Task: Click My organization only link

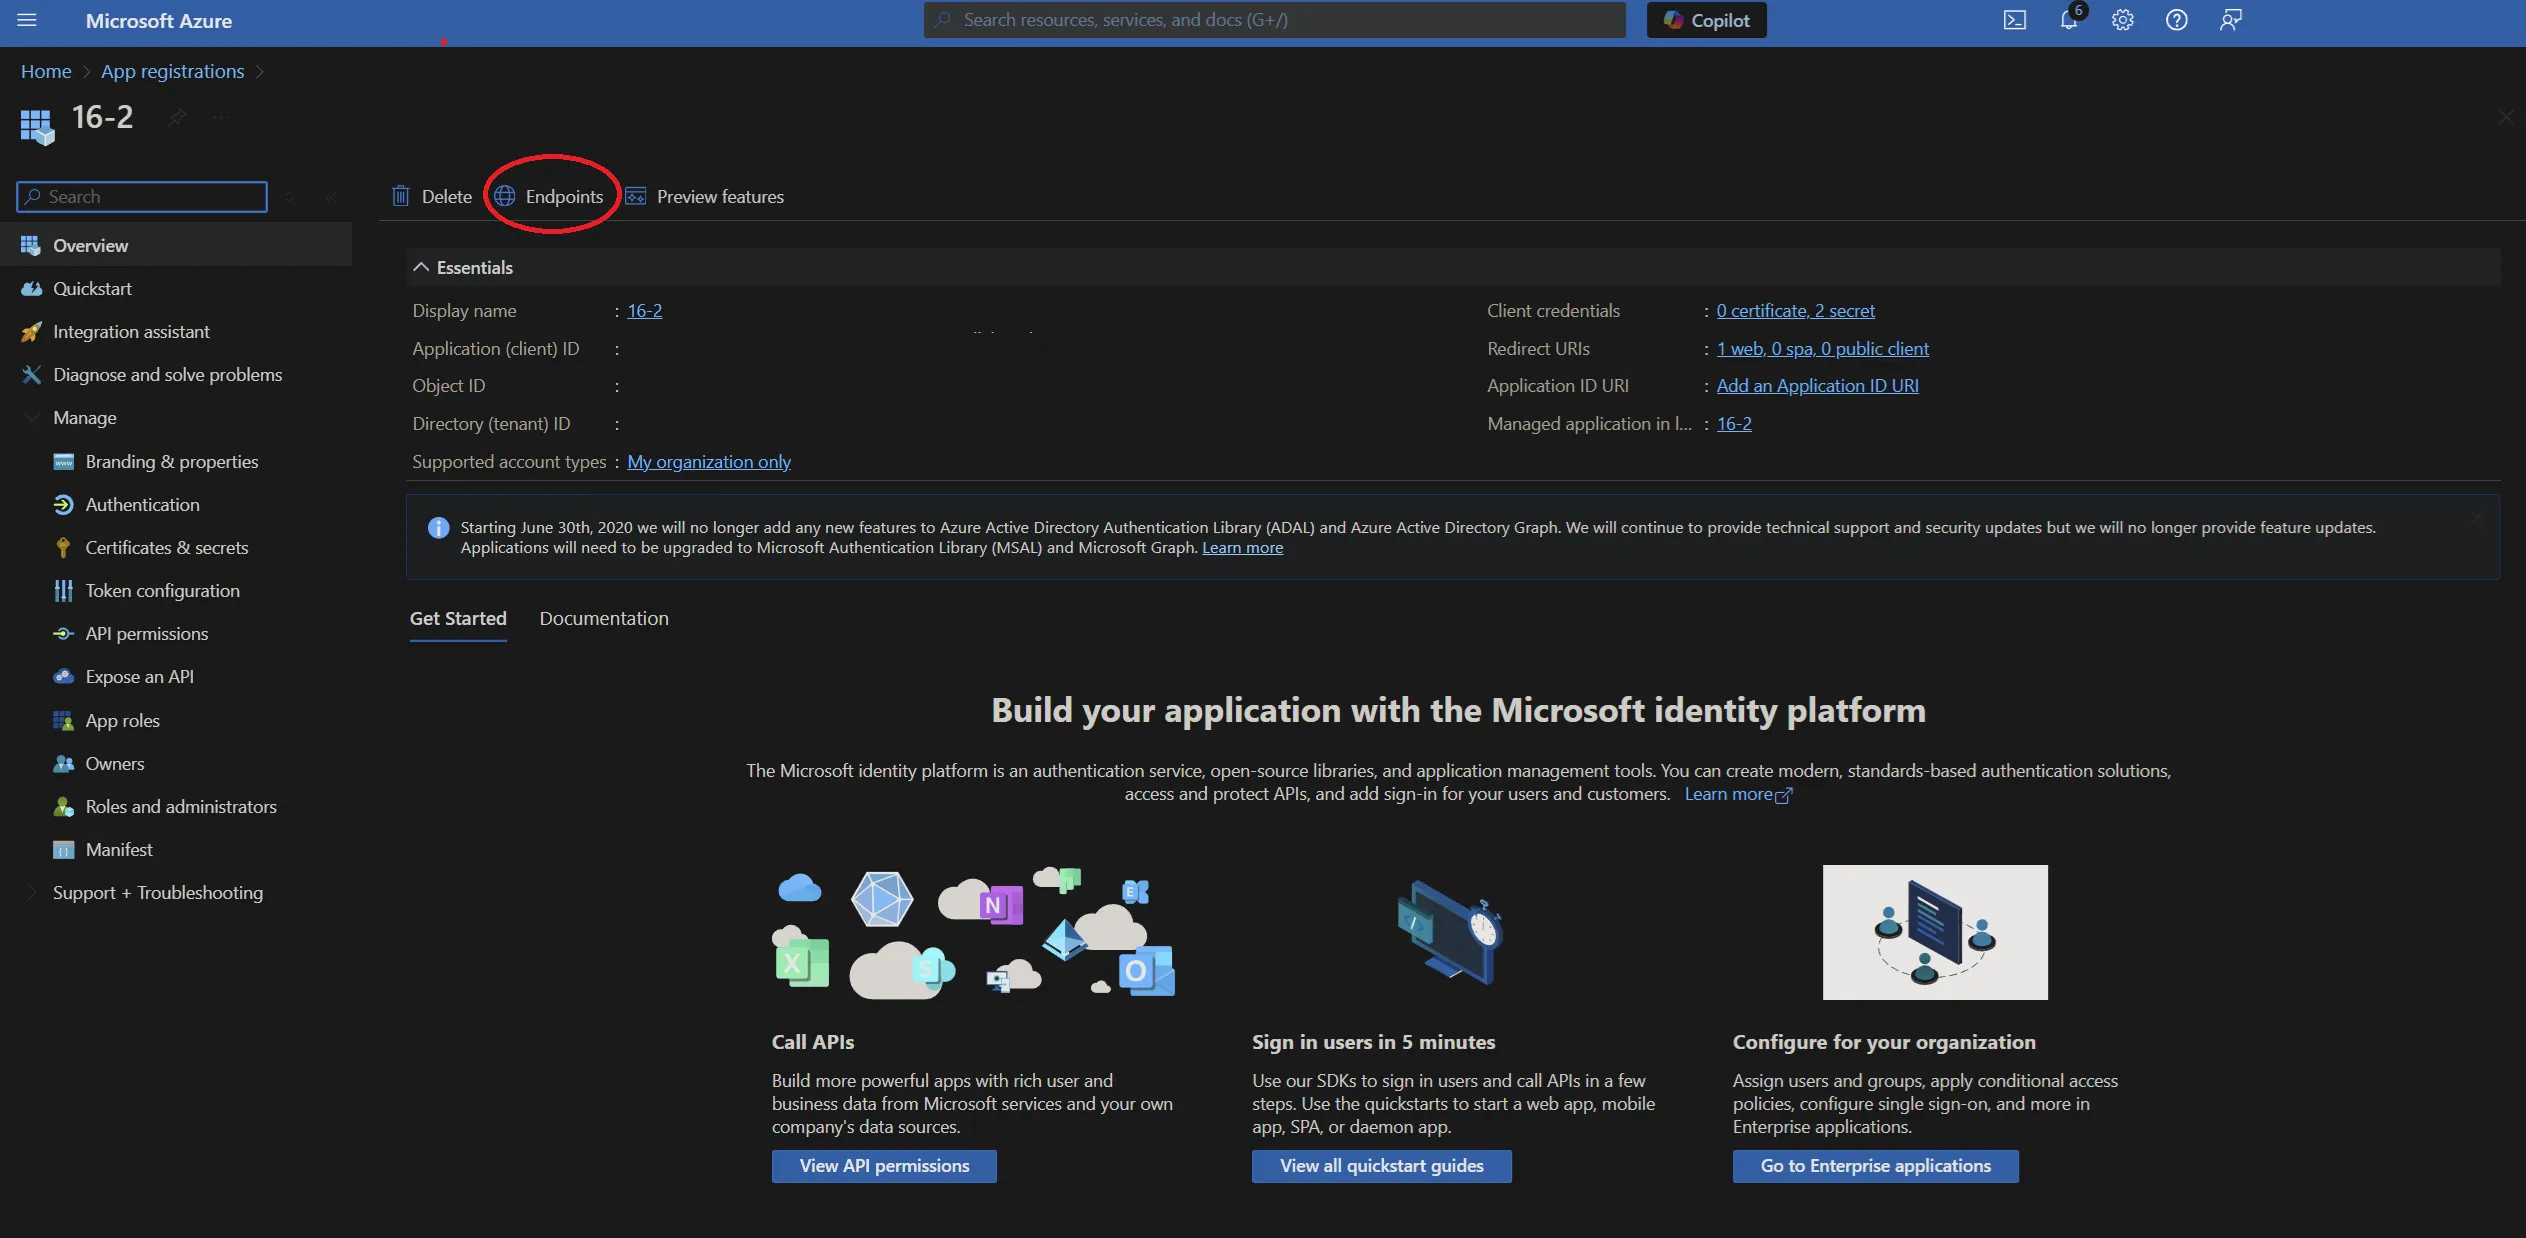Action: click(x=708, y=462)
